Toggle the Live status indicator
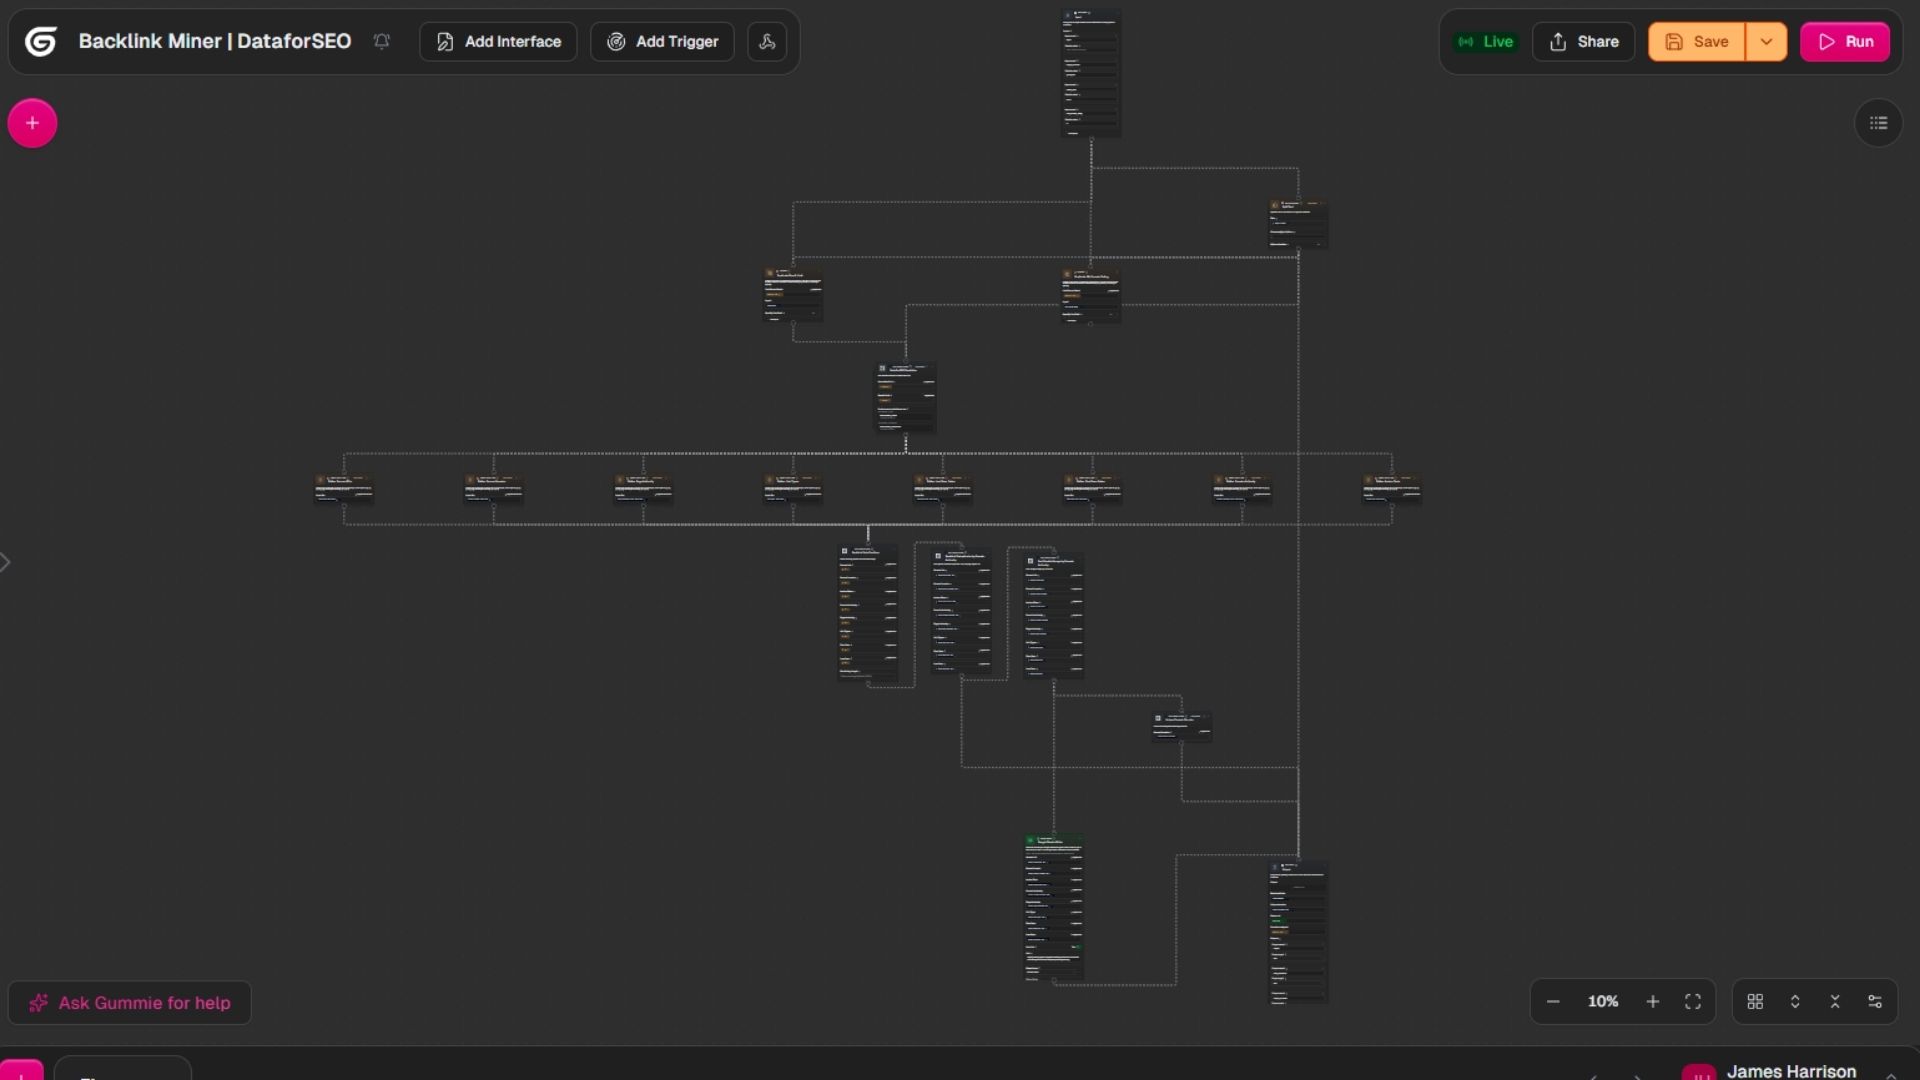Image resolution: width=1920 pixels, height=1080 pixels. click(1486, 42)
